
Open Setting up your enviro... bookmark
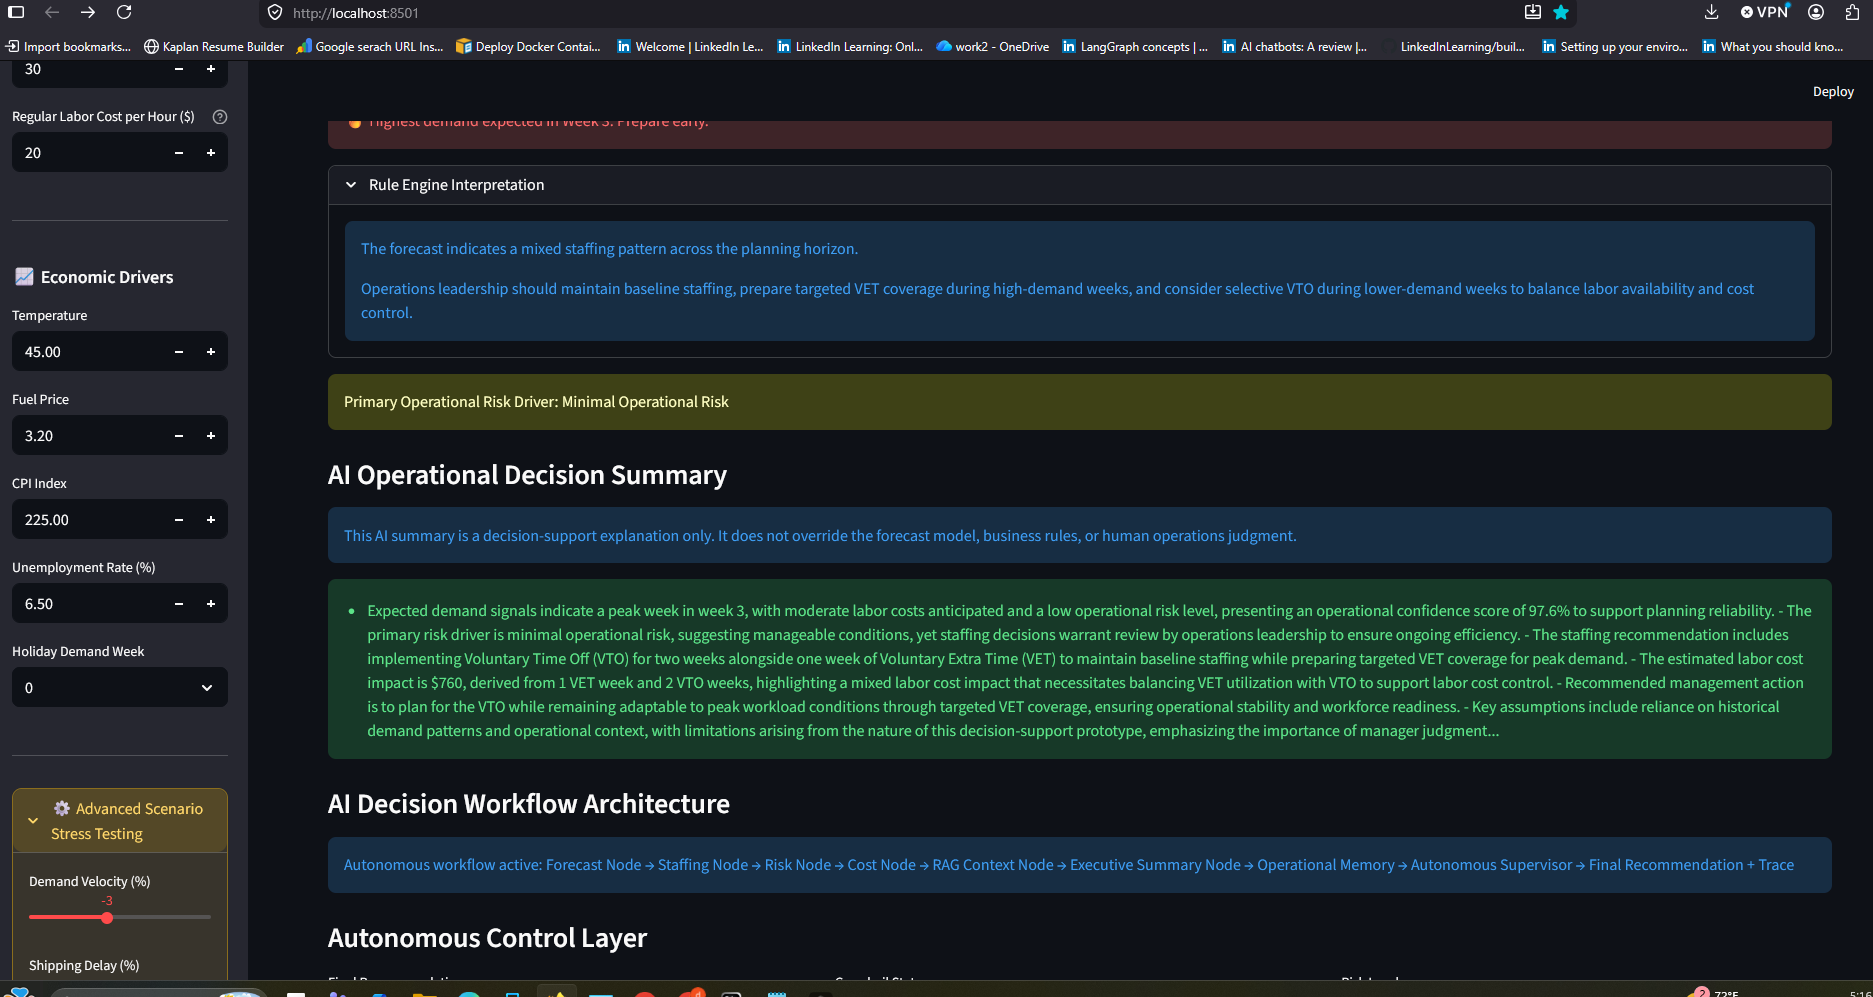pos(1615,46)
